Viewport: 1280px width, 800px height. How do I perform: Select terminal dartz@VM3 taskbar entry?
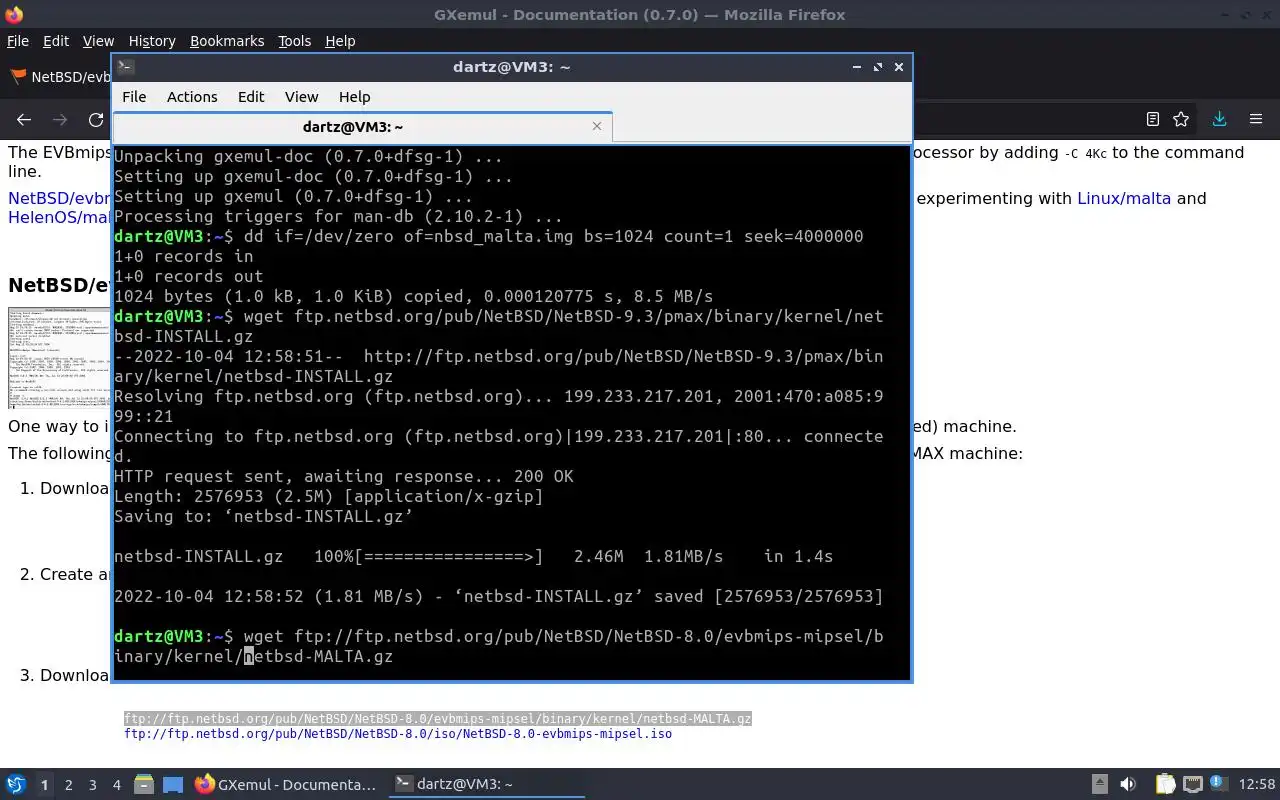(x=487, y=784)
